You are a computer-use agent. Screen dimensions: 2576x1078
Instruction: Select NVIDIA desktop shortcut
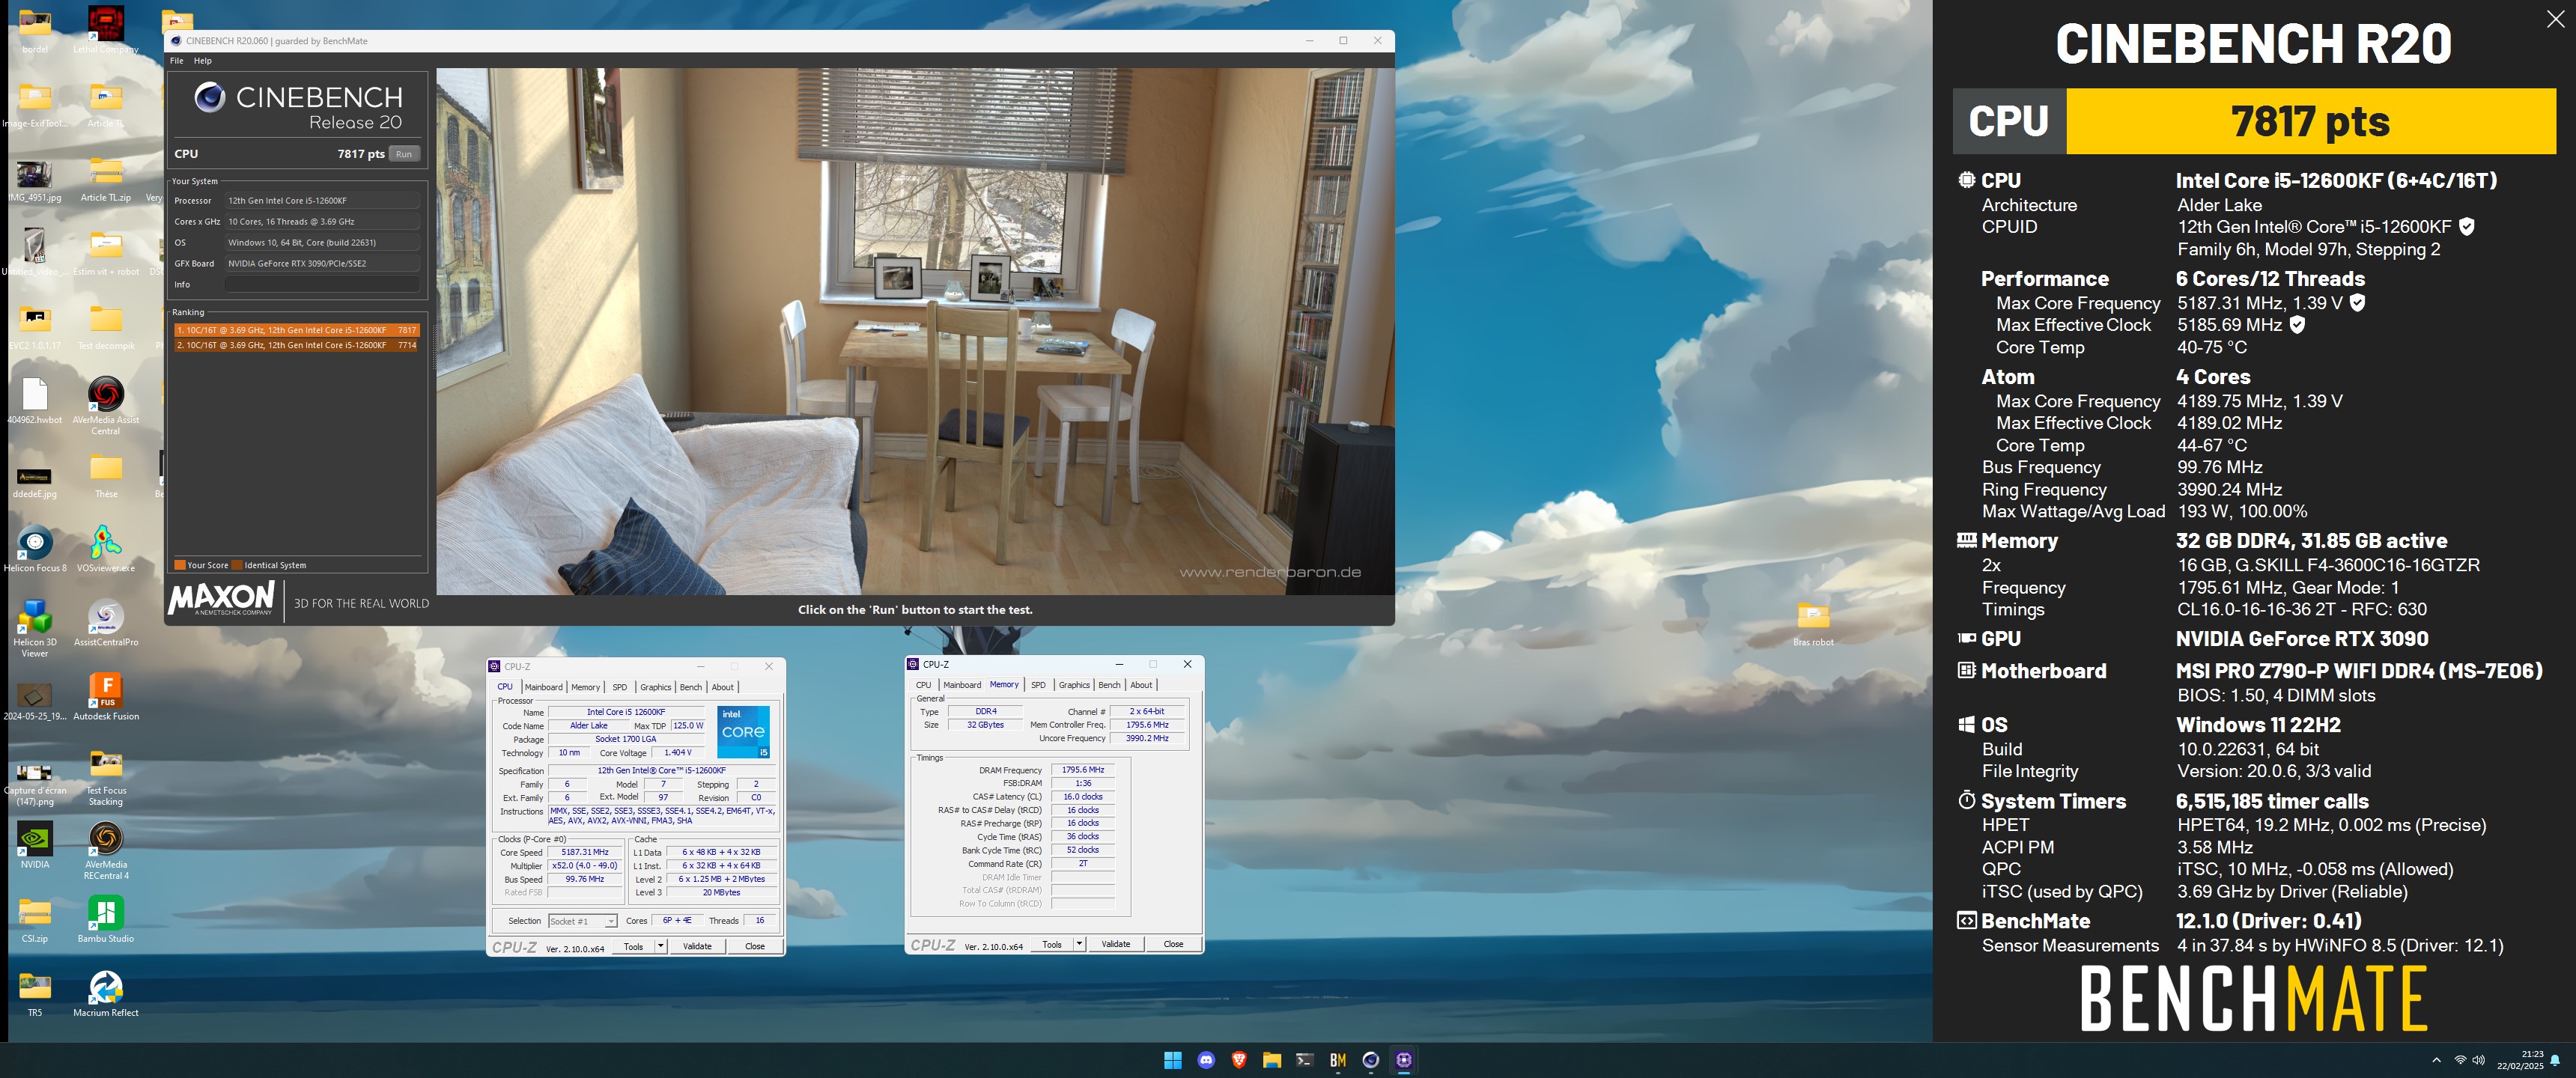(x=35, y=845)
